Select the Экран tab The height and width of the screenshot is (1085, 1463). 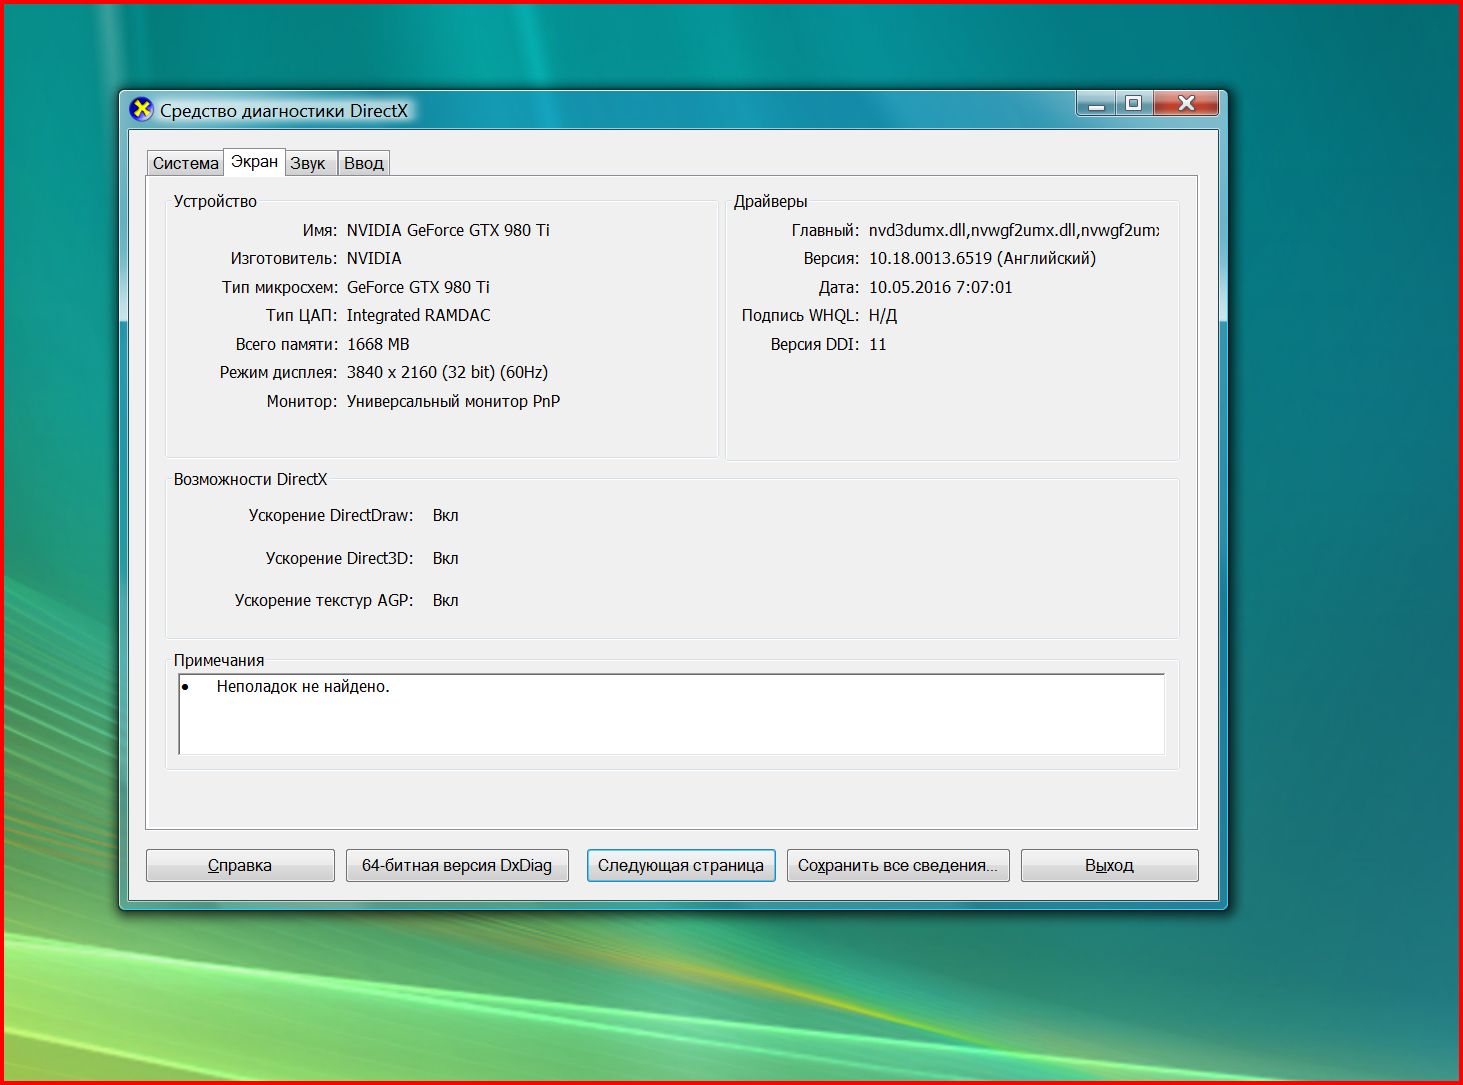254,162
